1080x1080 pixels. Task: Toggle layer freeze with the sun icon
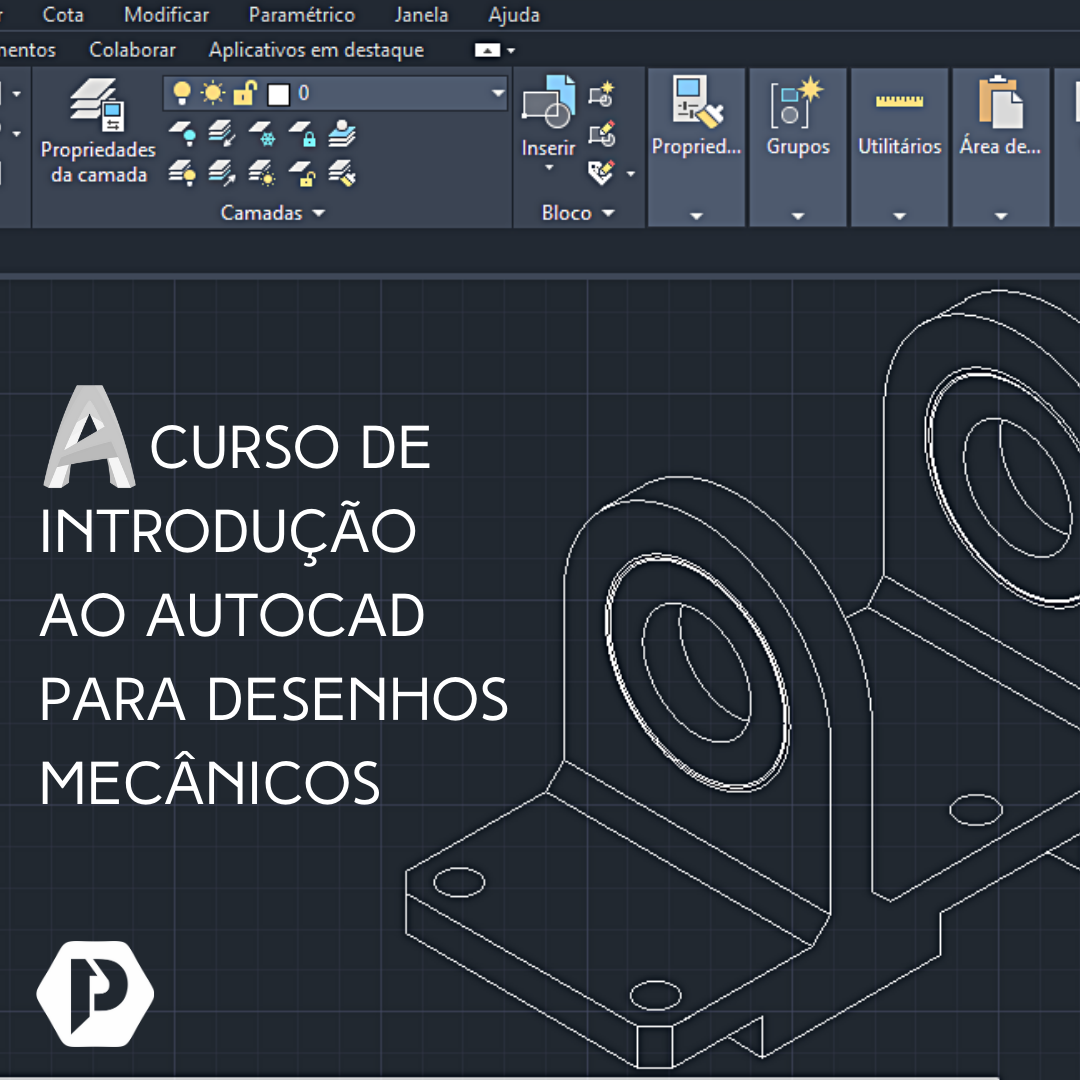coord(213,92)
